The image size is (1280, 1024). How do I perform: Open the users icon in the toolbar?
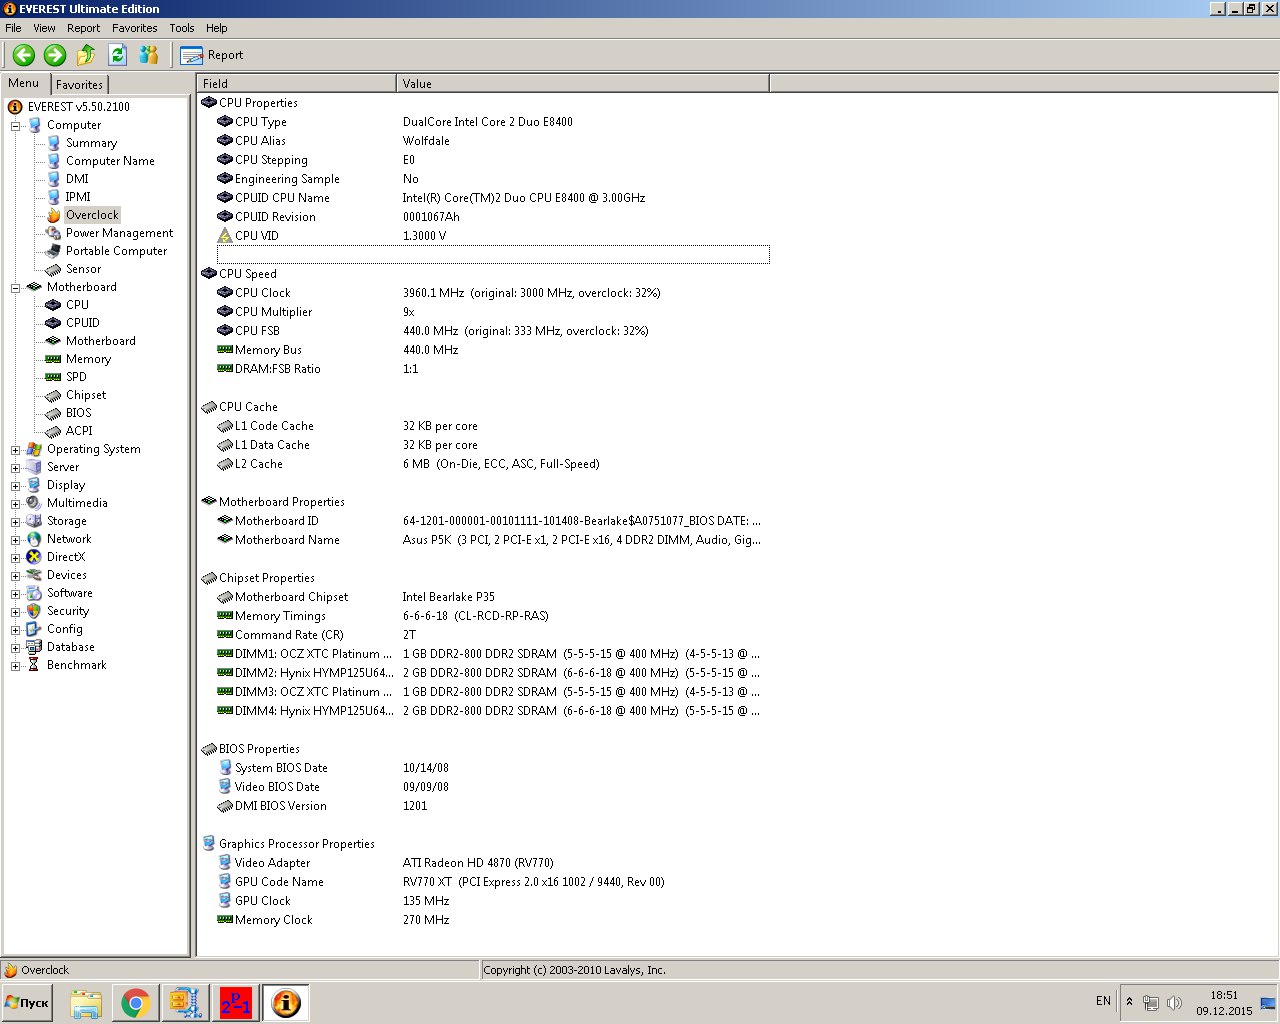tap(149, 55)
